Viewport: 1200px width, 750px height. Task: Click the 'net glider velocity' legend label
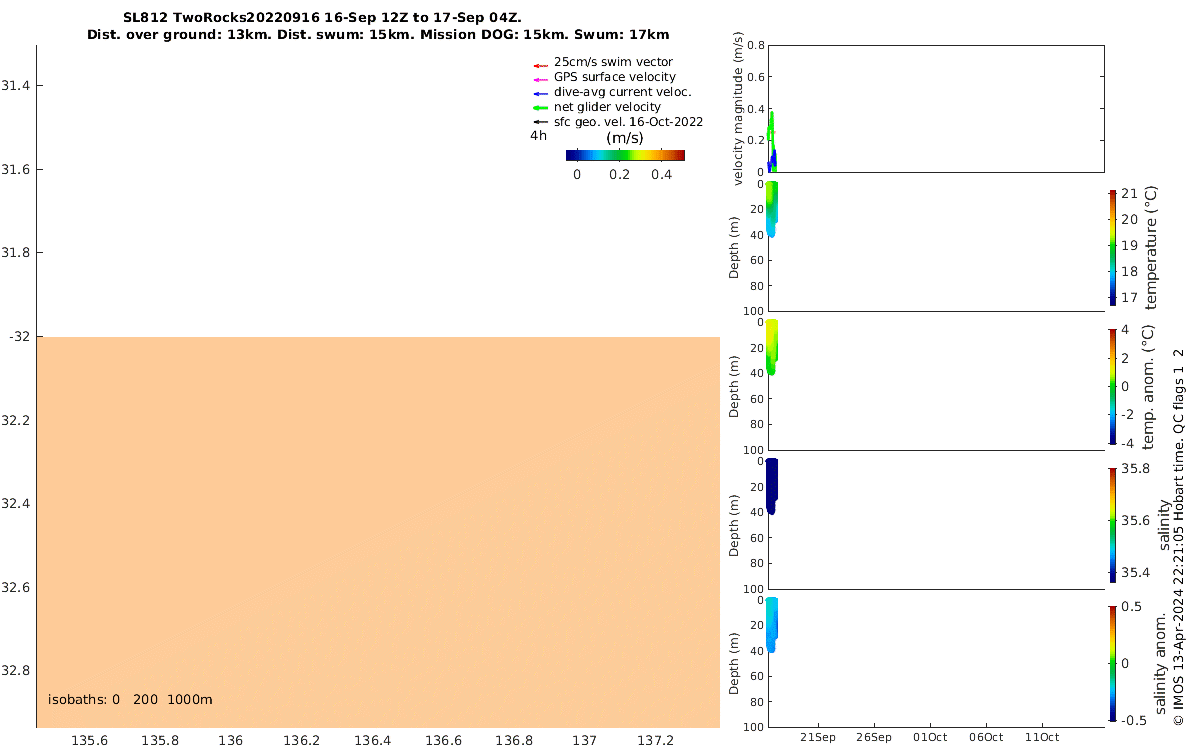607,107
